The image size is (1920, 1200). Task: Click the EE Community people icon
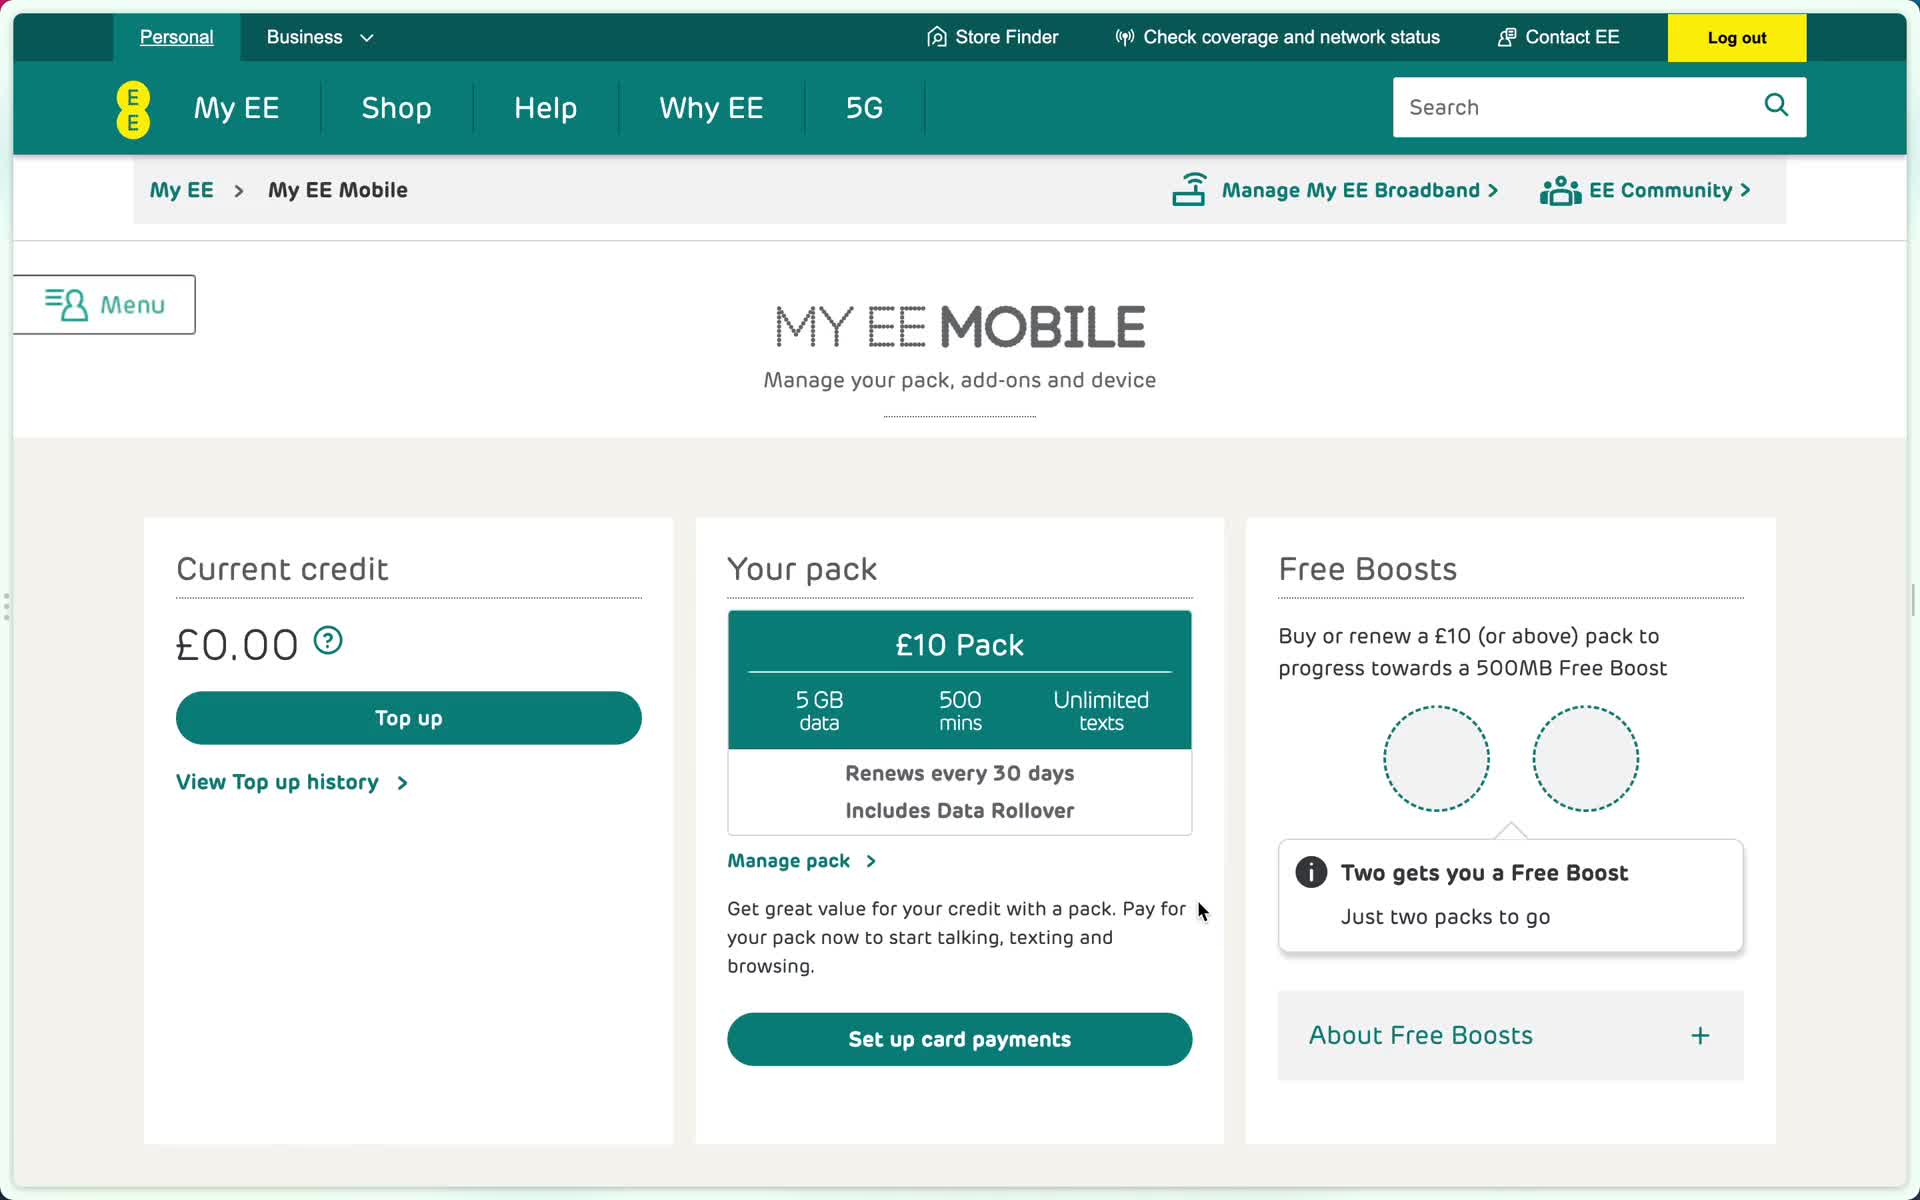click(1560, 190)
